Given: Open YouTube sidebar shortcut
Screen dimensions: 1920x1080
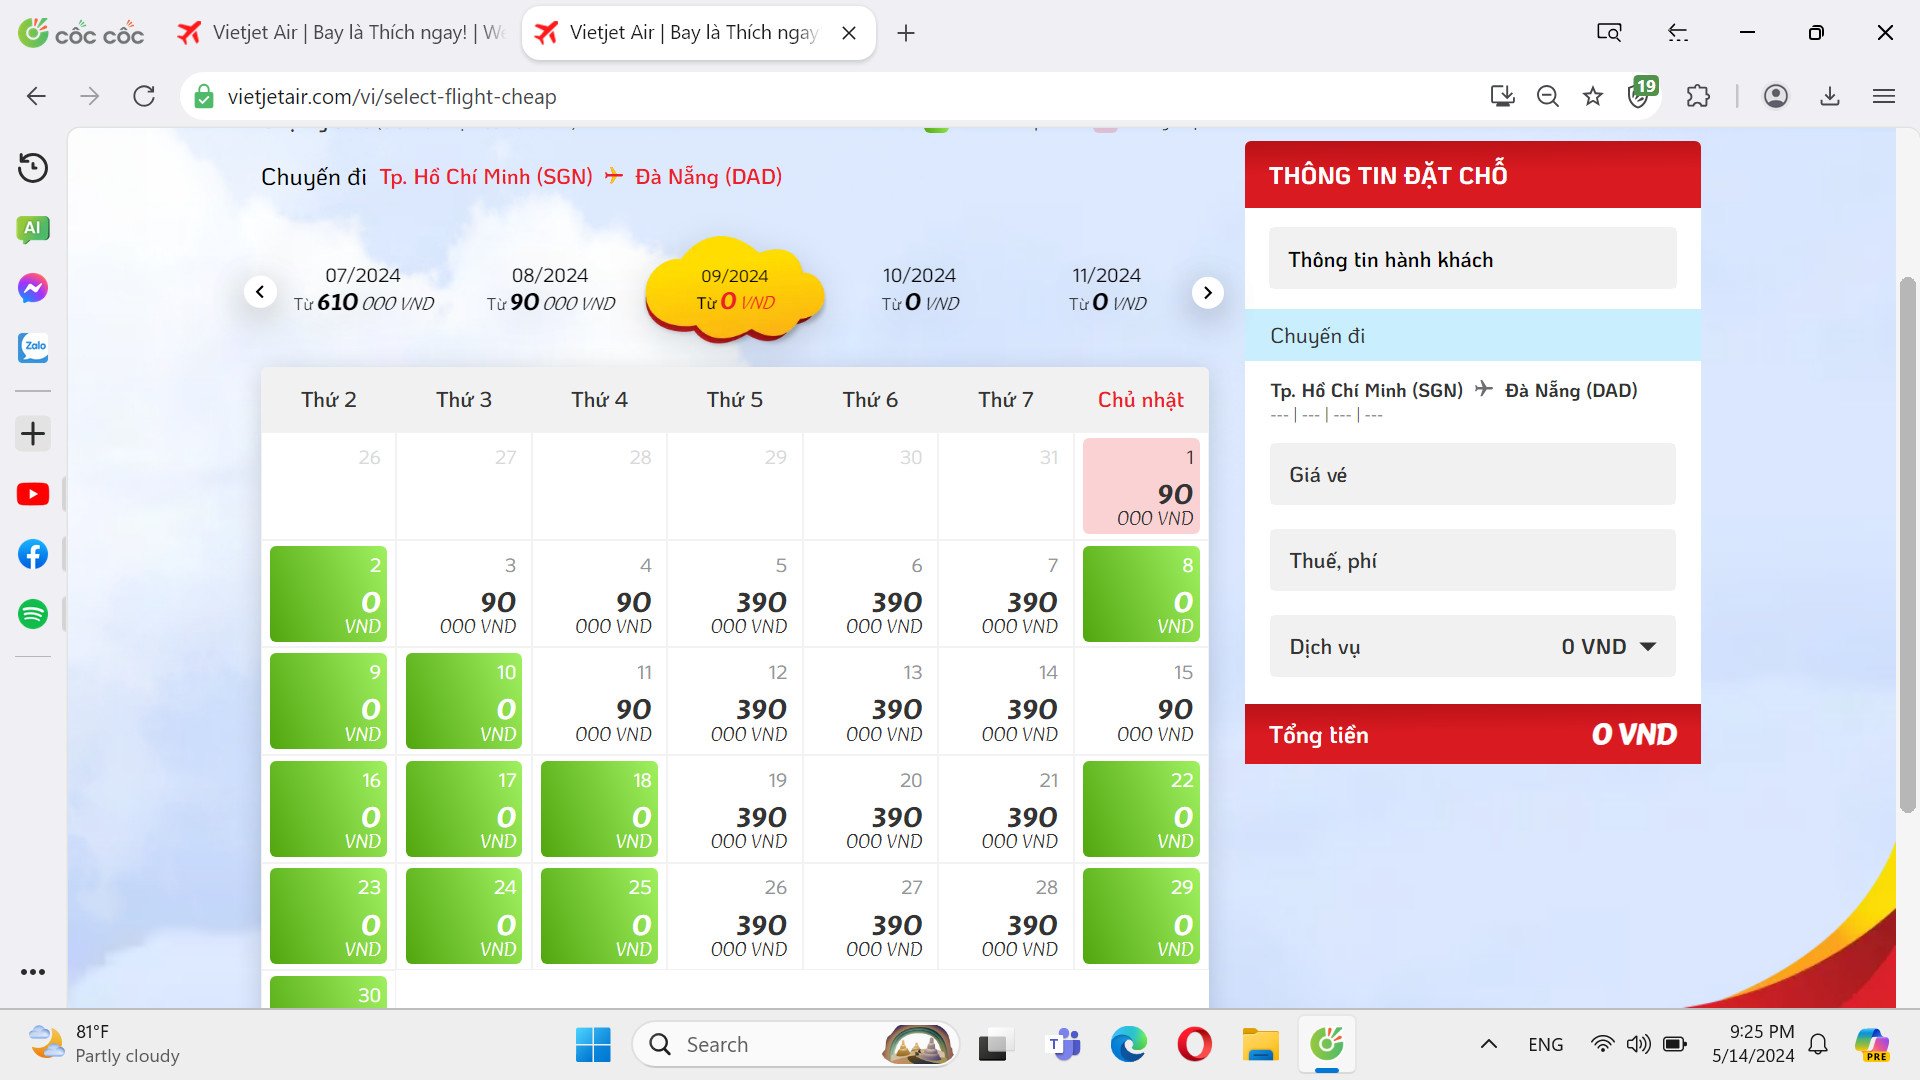Looking at the screenshot, I should (33, 494).
